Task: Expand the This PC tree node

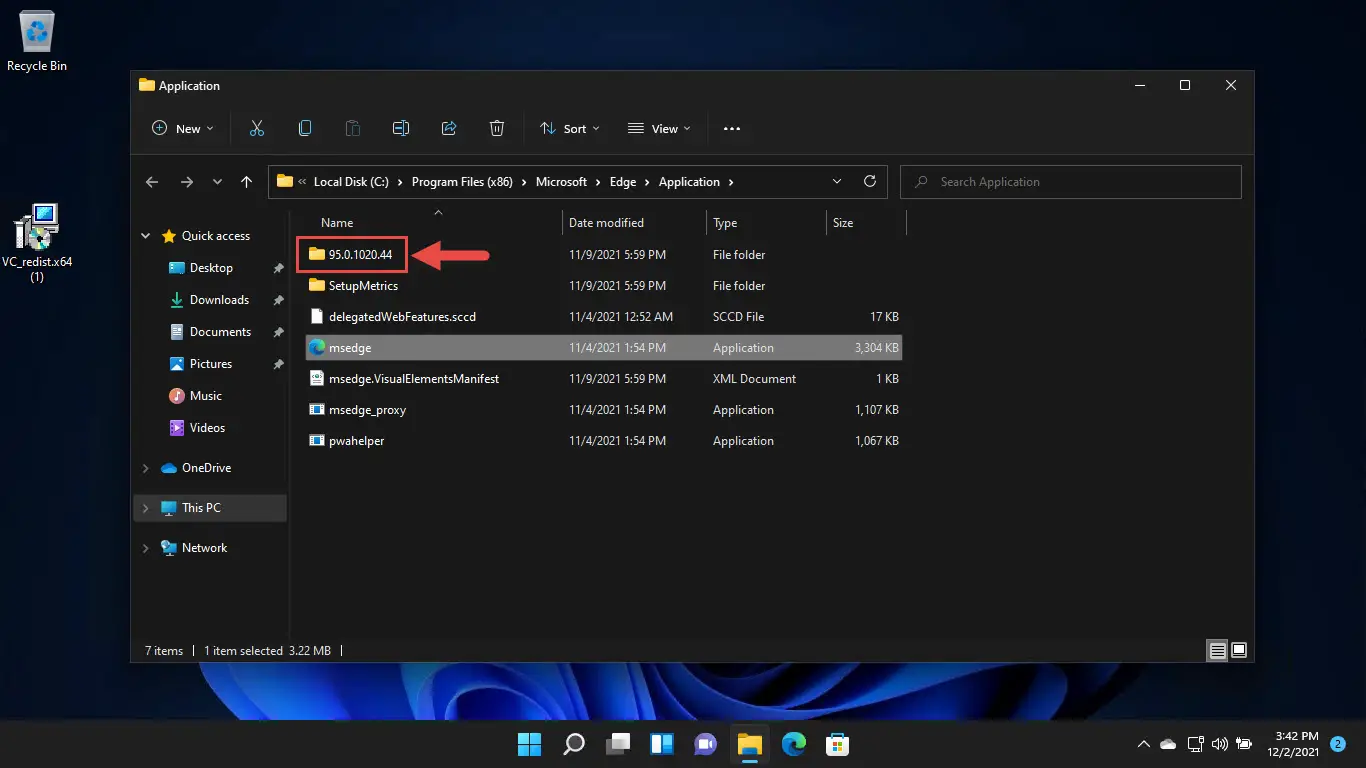Action: click(x=146, y=508)
